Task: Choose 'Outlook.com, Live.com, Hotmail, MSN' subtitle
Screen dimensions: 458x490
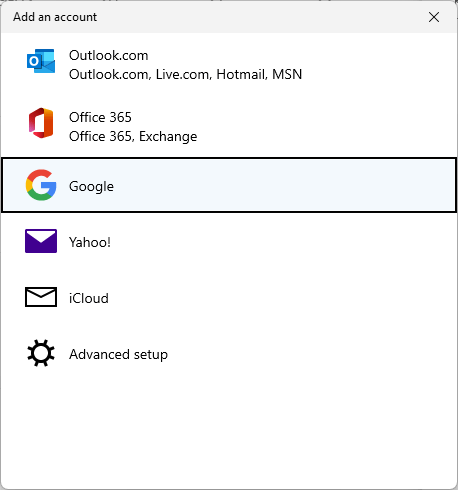Action: tap(185, 74)
